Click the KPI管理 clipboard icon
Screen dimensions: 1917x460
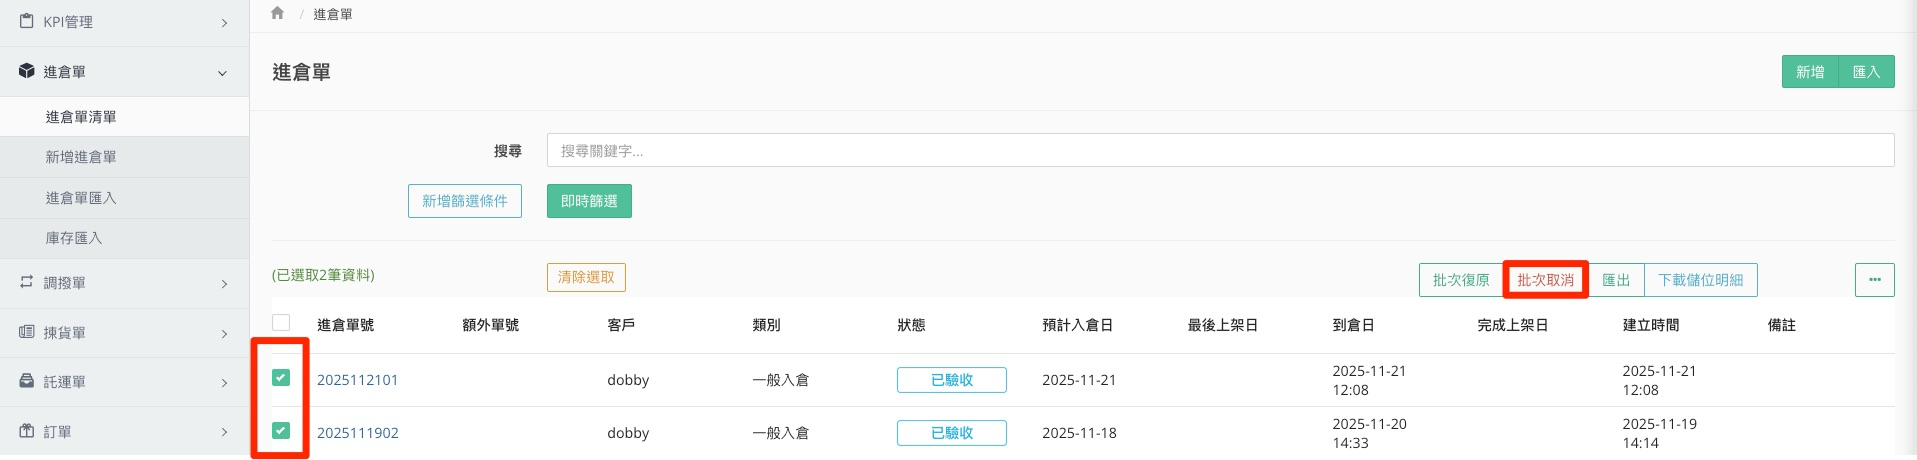pos(27,21)
